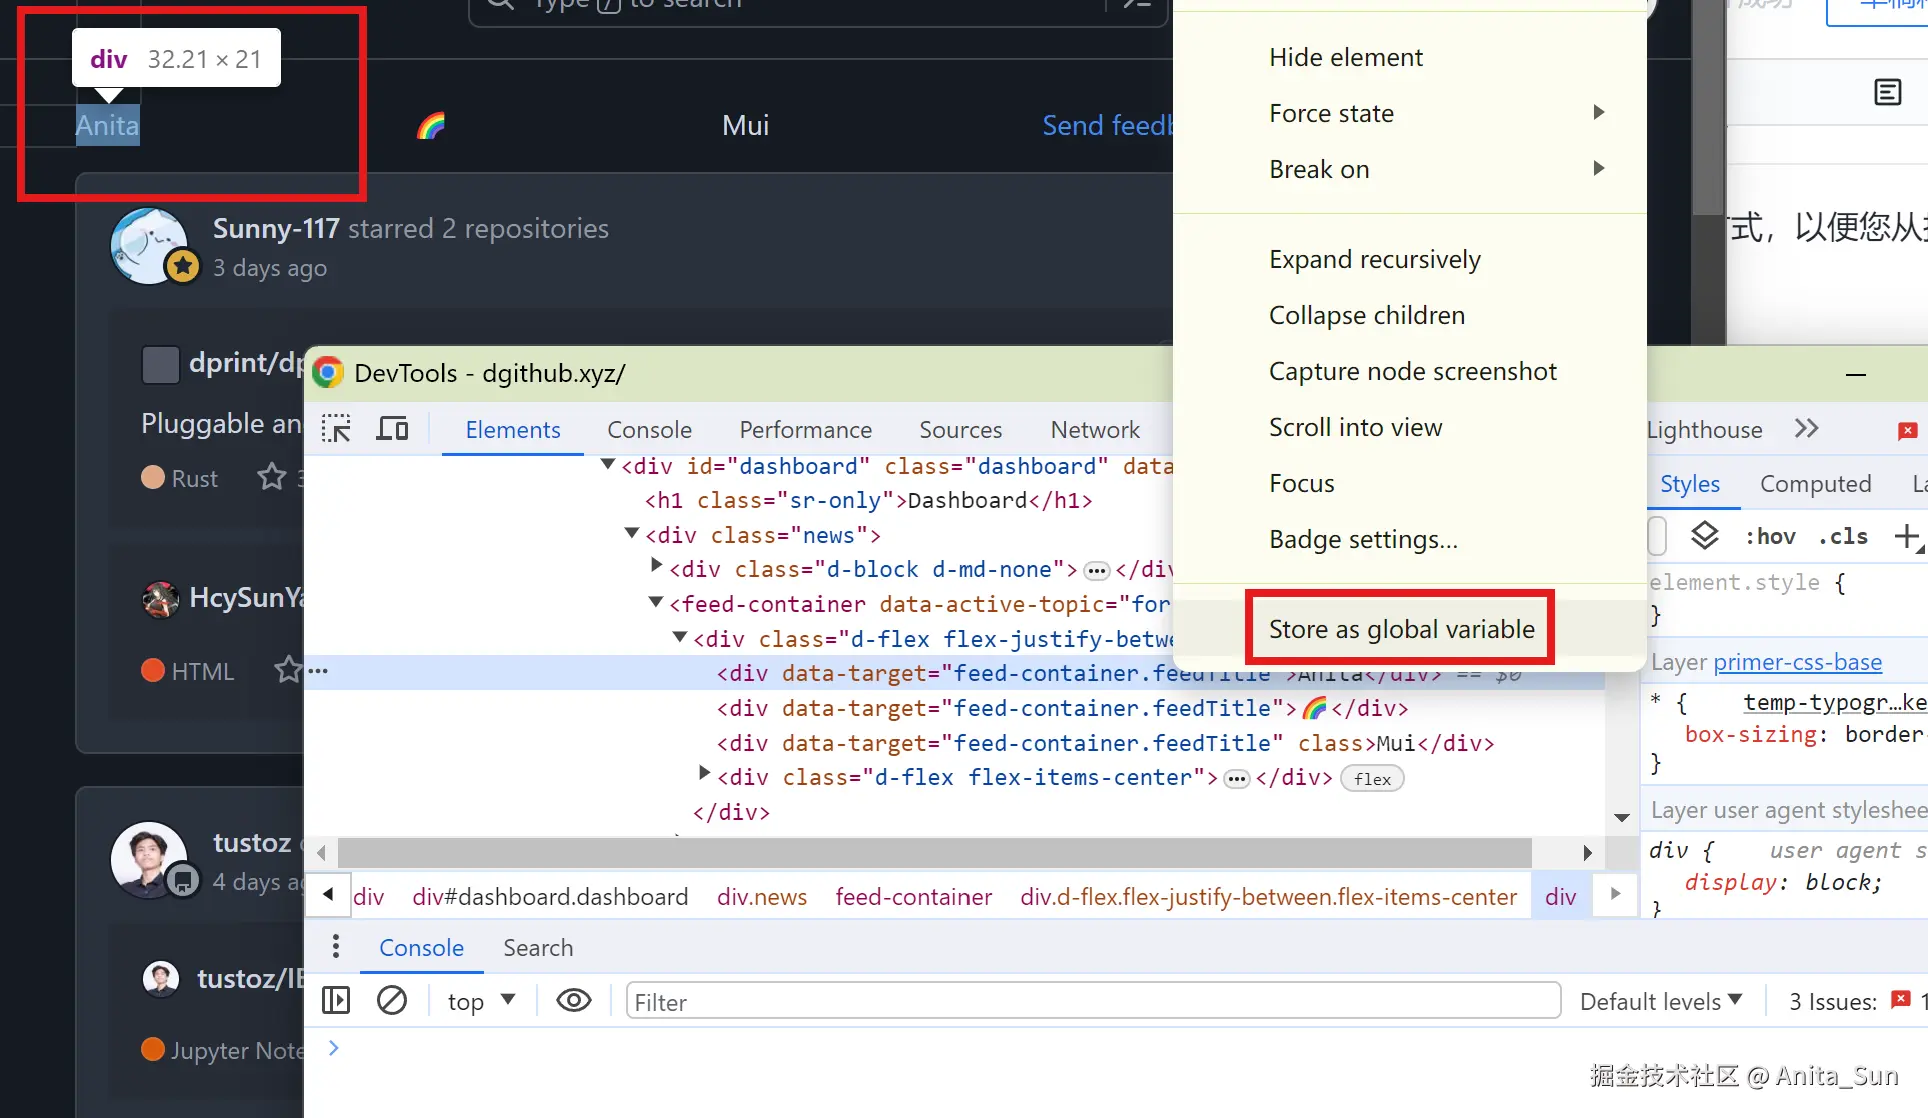Click the inspect element picker icon
The width and height of the screenshot is (1928, 1118).
[336, 429]
